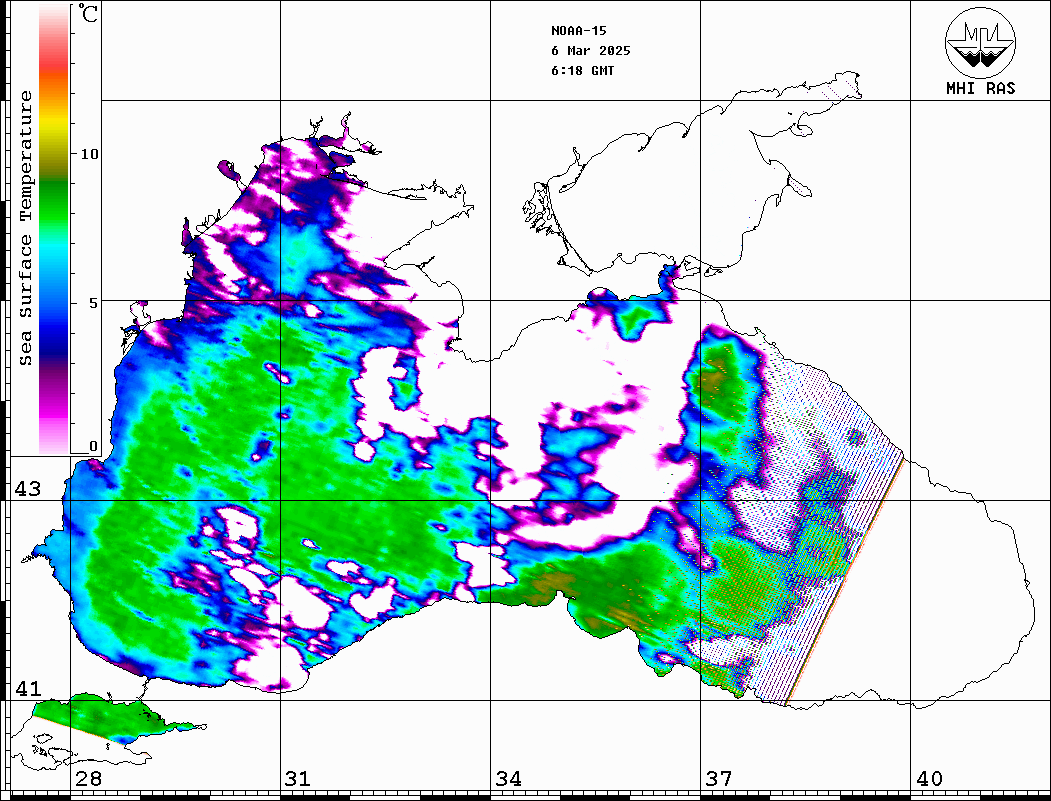The image size is (1051, 801).
Task: Click longitude label "28"
Action: pyautogui.click(x=88, y=779)
